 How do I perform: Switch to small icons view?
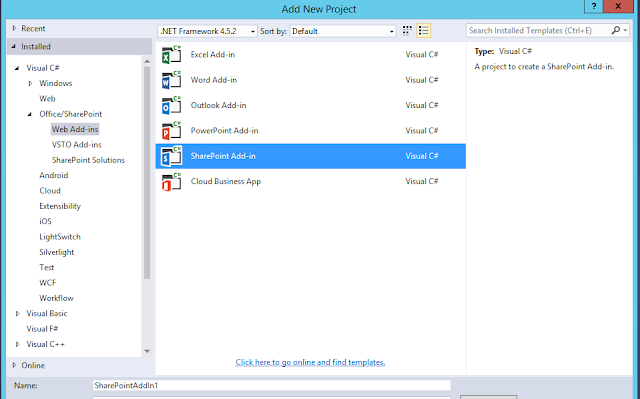407,31
